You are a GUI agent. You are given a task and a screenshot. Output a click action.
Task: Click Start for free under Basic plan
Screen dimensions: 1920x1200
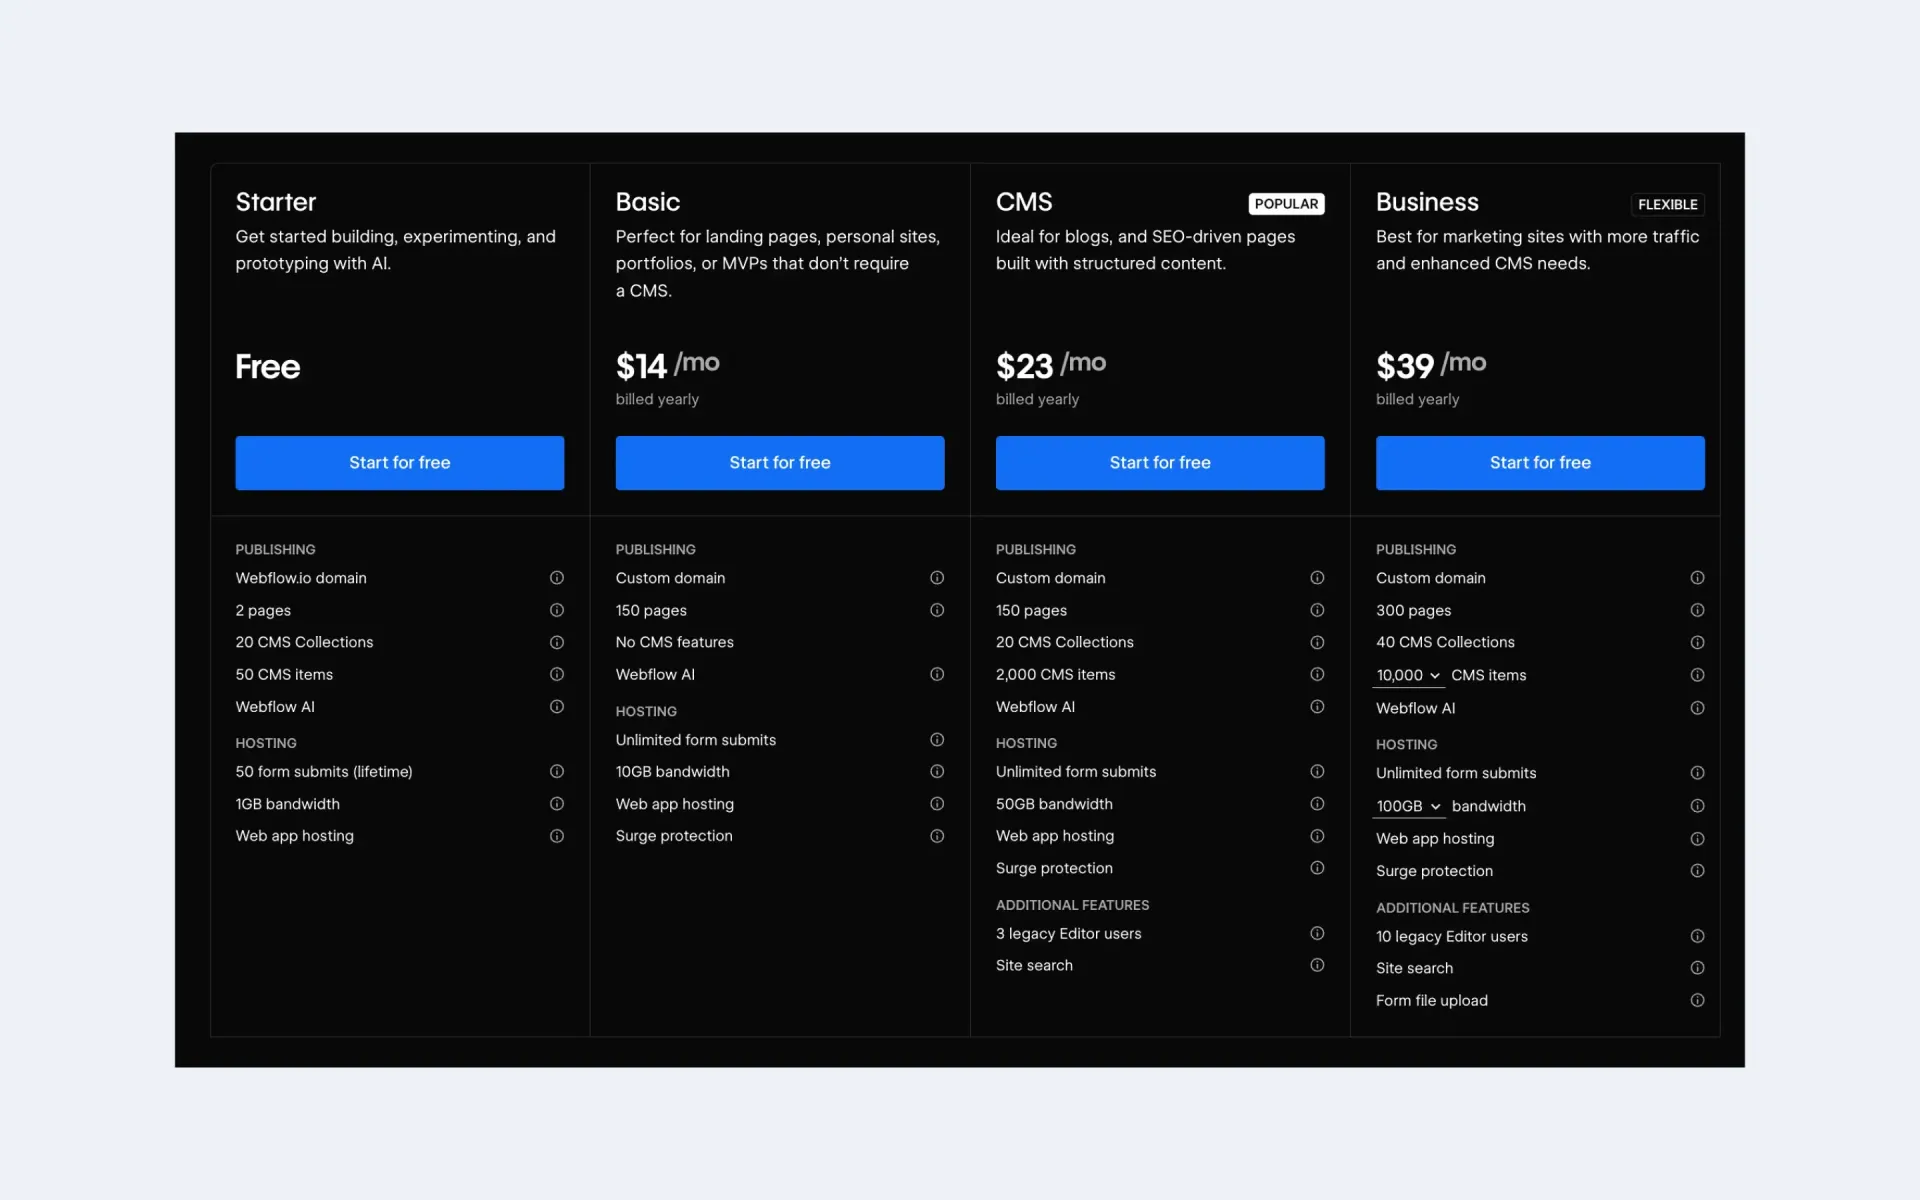pos(779,463)
